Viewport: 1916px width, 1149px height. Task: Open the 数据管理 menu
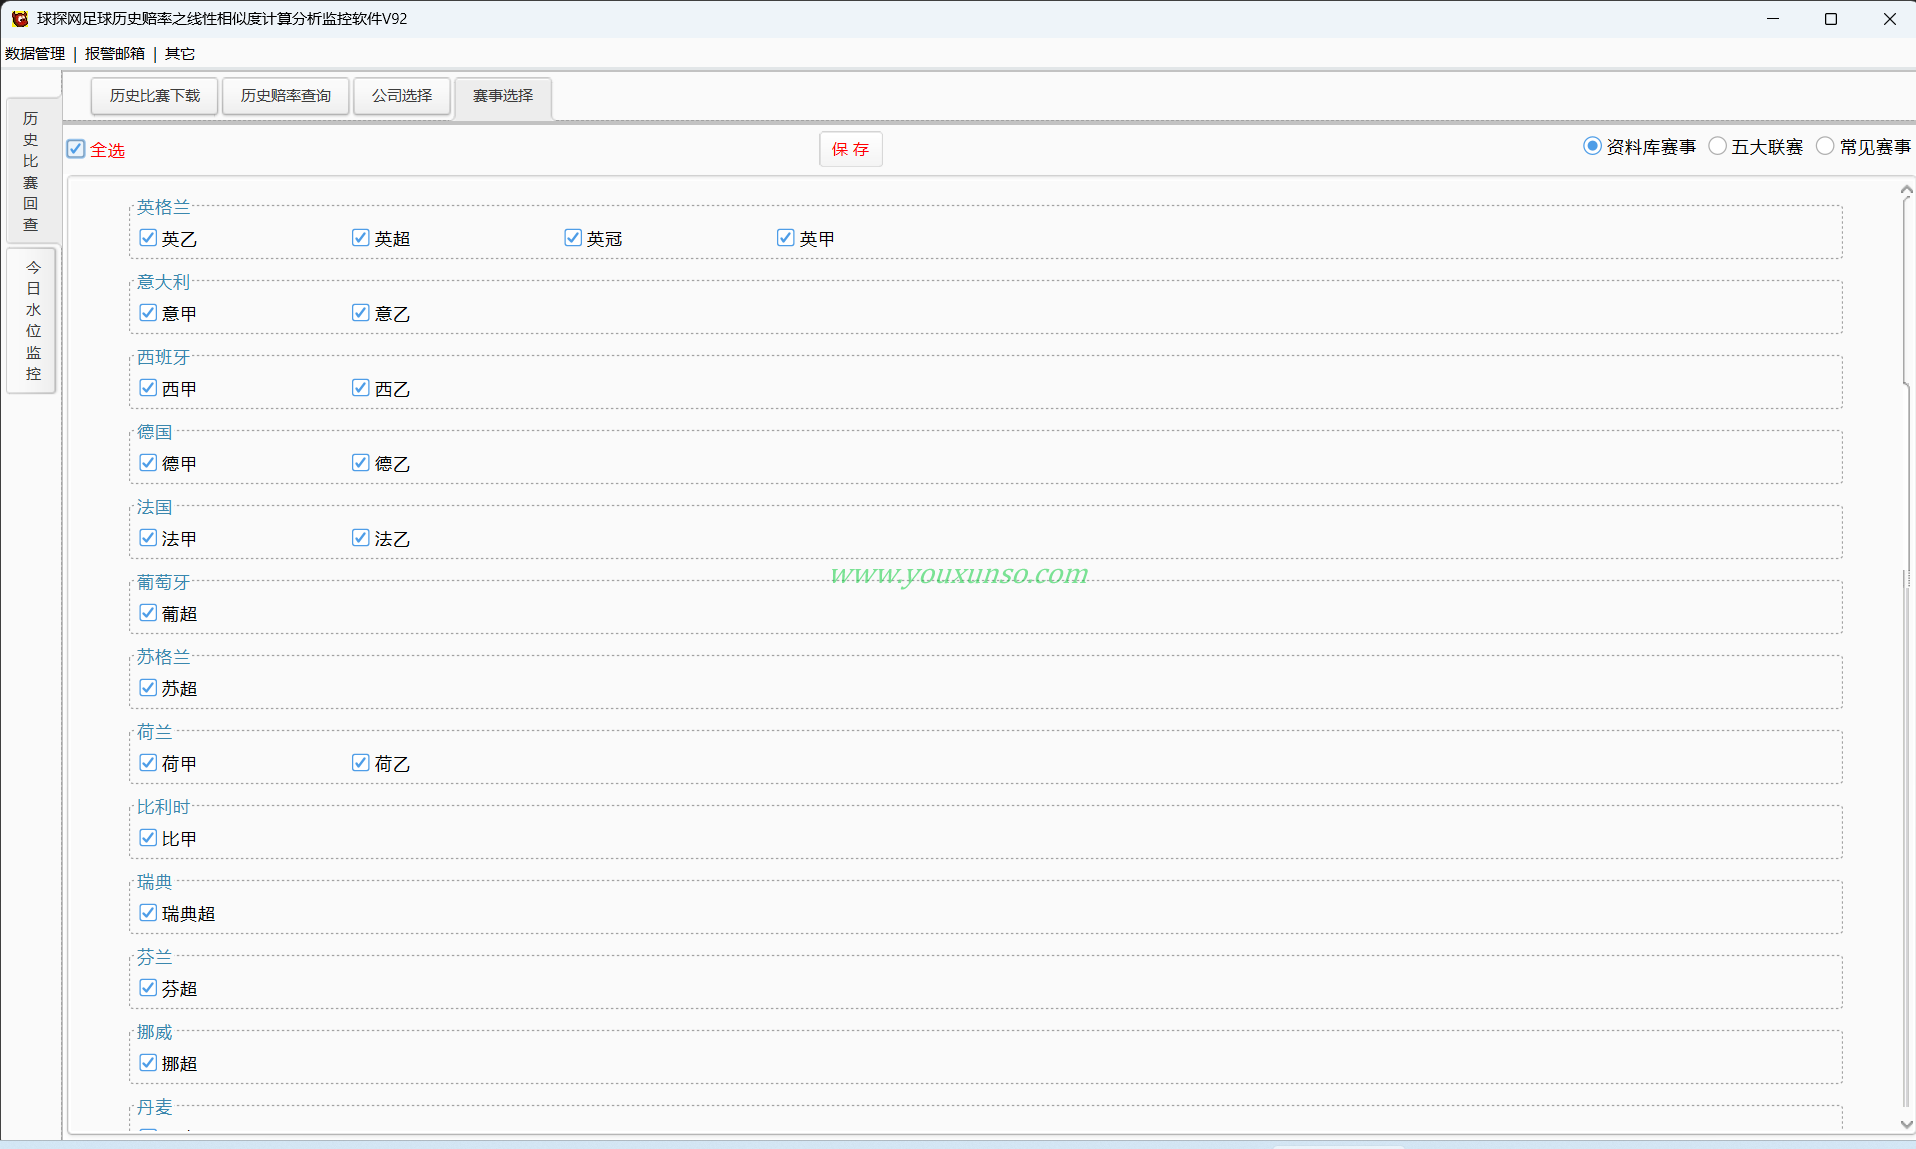pos(35,54)
